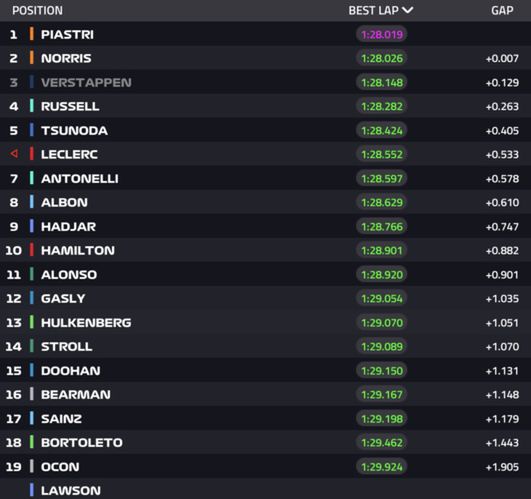The width and height of the screenshot is (531, 499).
Task: Click the red arrow icon beside Leclerc
Action: 14,154
